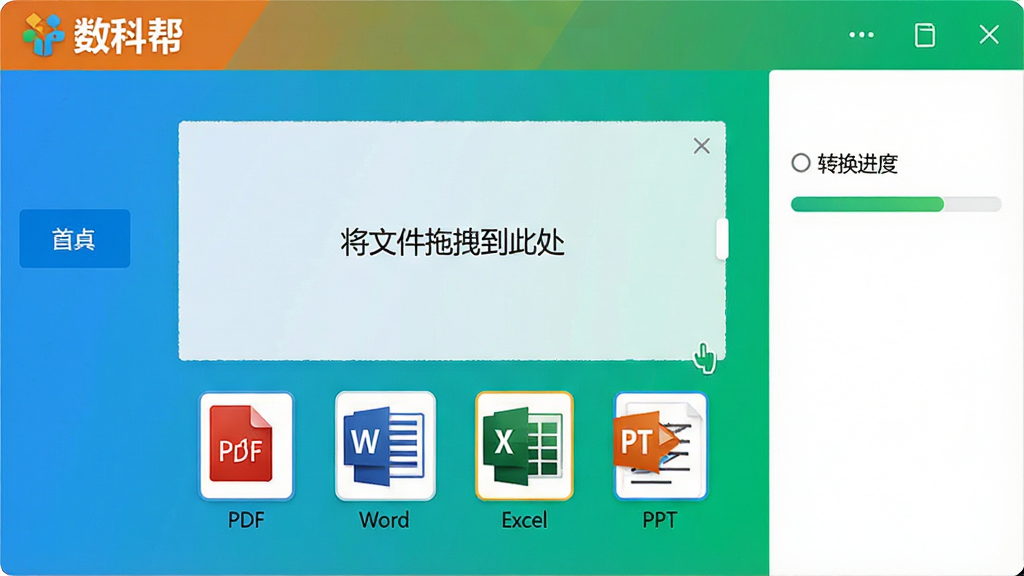The width and height of the screenshot is (1024, 576).
Task: Open the three-dot more options menu
Action: tap(861, 35)
